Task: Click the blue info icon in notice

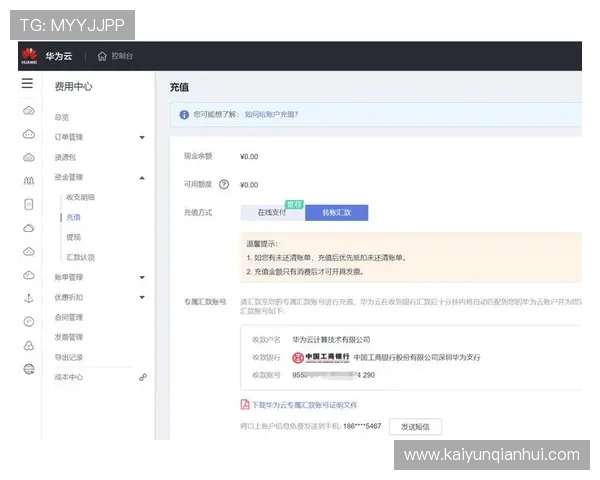Action: tap(184, 114)
